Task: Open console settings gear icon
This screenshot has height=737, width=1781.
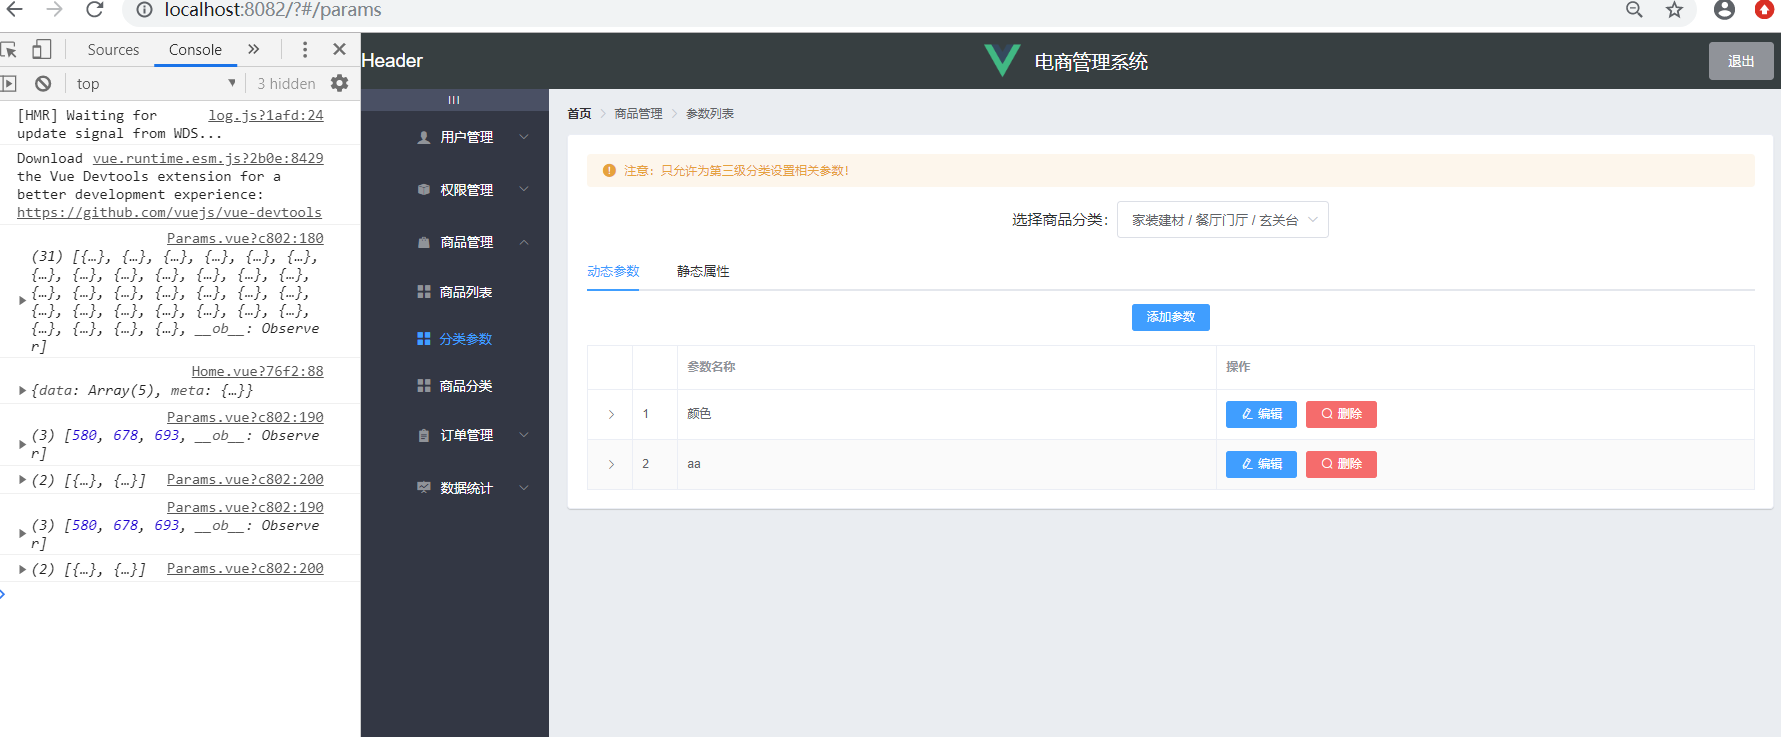Action: point(340,83)
